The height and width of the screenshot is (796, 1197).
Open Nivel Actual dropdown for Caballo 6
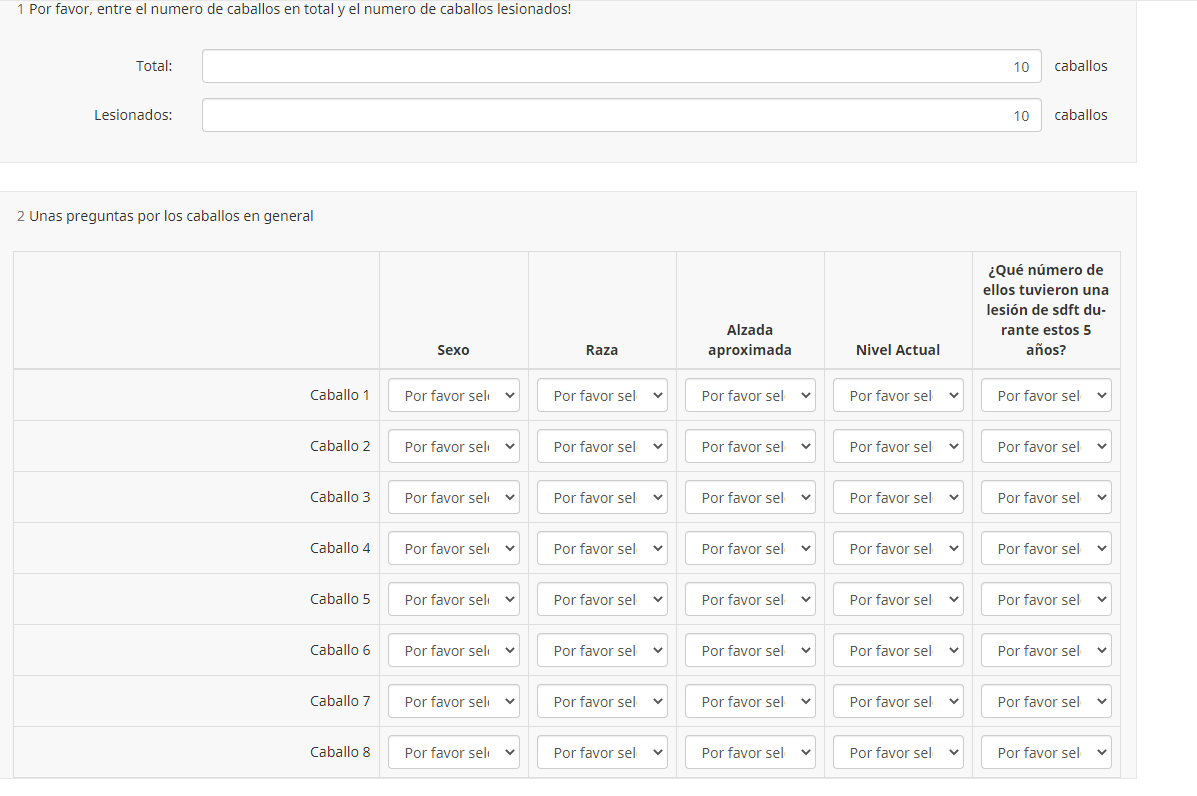pos(898,651)
